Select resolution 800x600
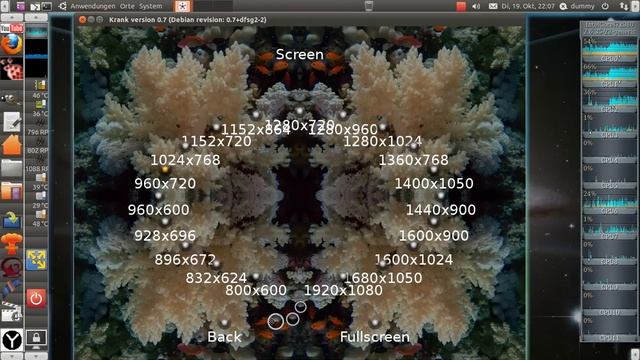 tap(256, 290)
